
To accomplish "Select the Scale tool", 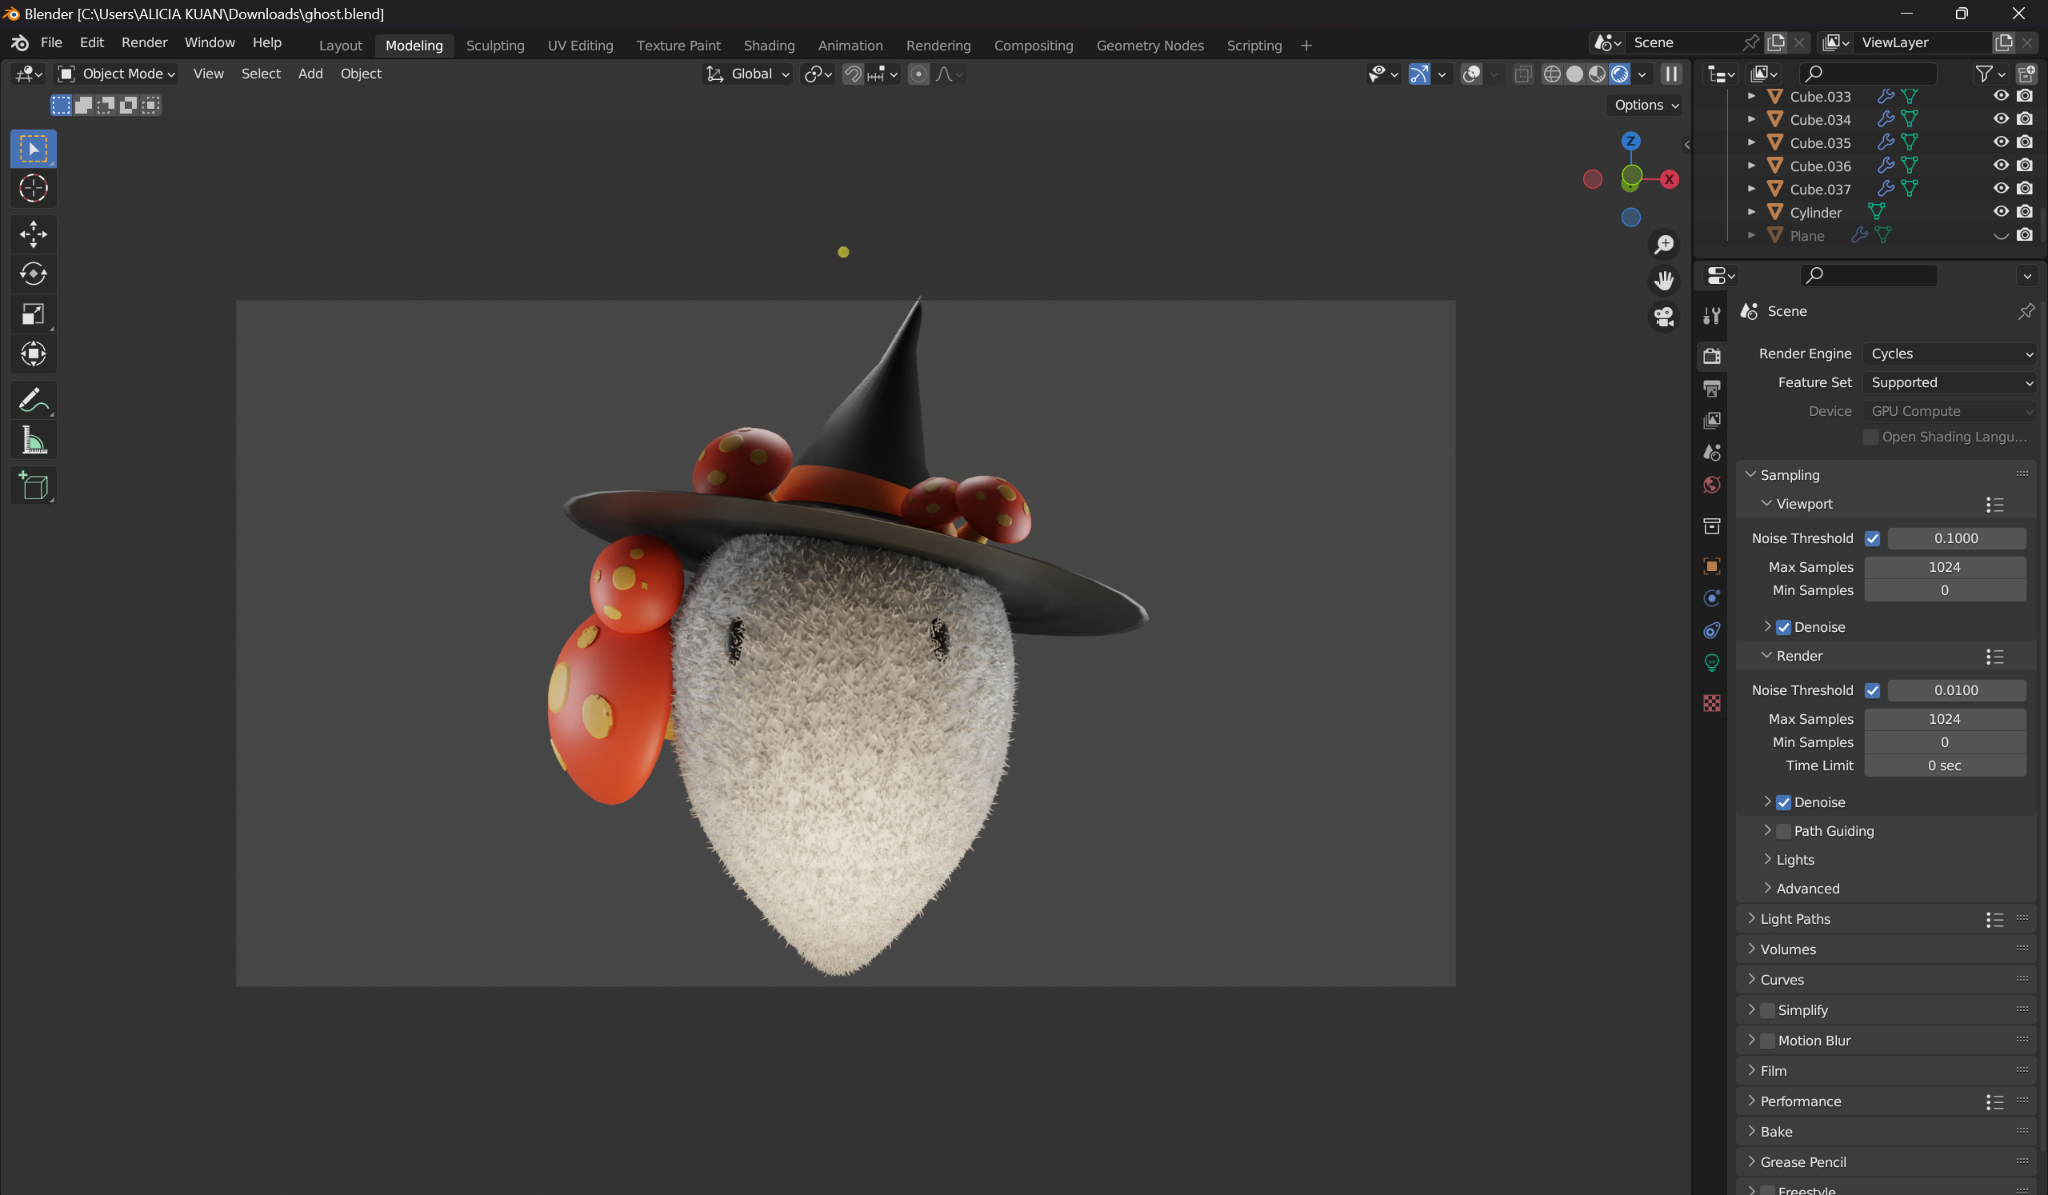I will [x=33, y=314].
